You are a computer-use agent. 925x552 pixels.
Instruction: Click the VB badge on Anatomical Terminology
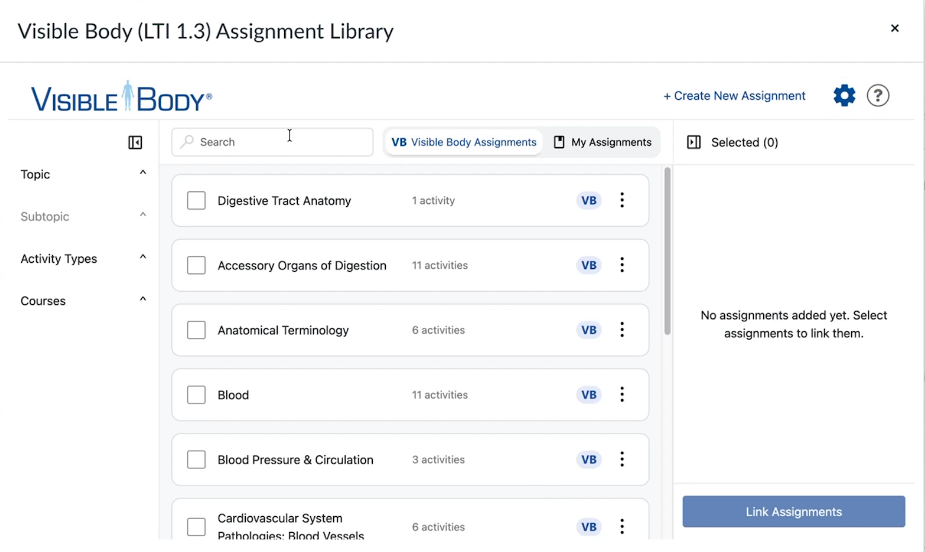[589, 330]
